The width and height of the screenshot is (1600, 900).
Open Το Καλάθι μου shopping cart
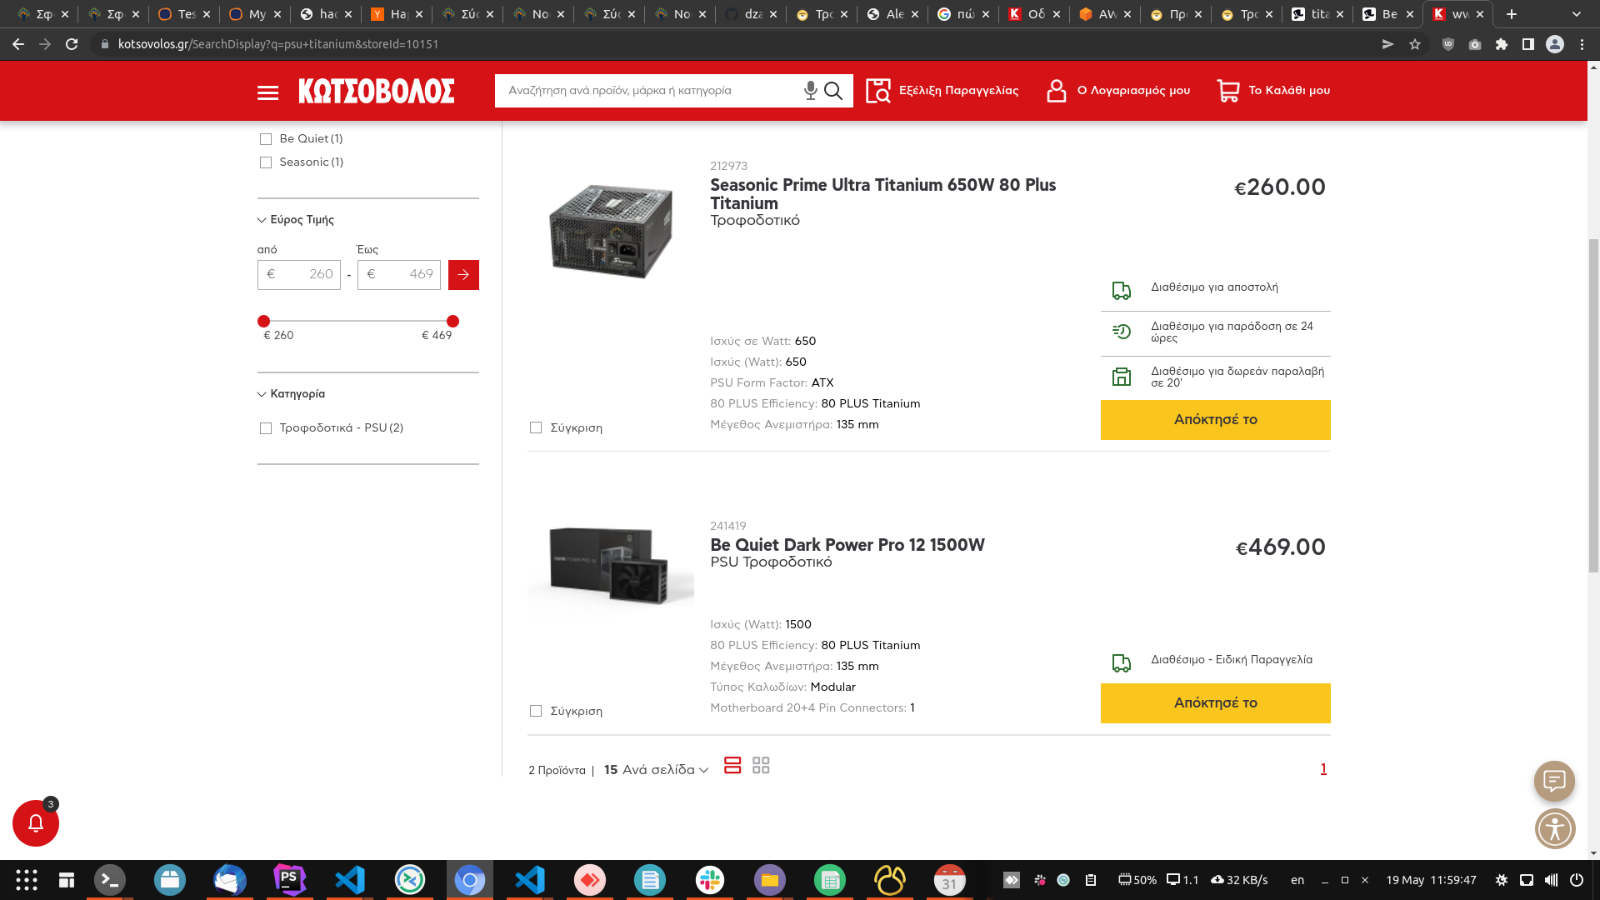pos(1273,91)
